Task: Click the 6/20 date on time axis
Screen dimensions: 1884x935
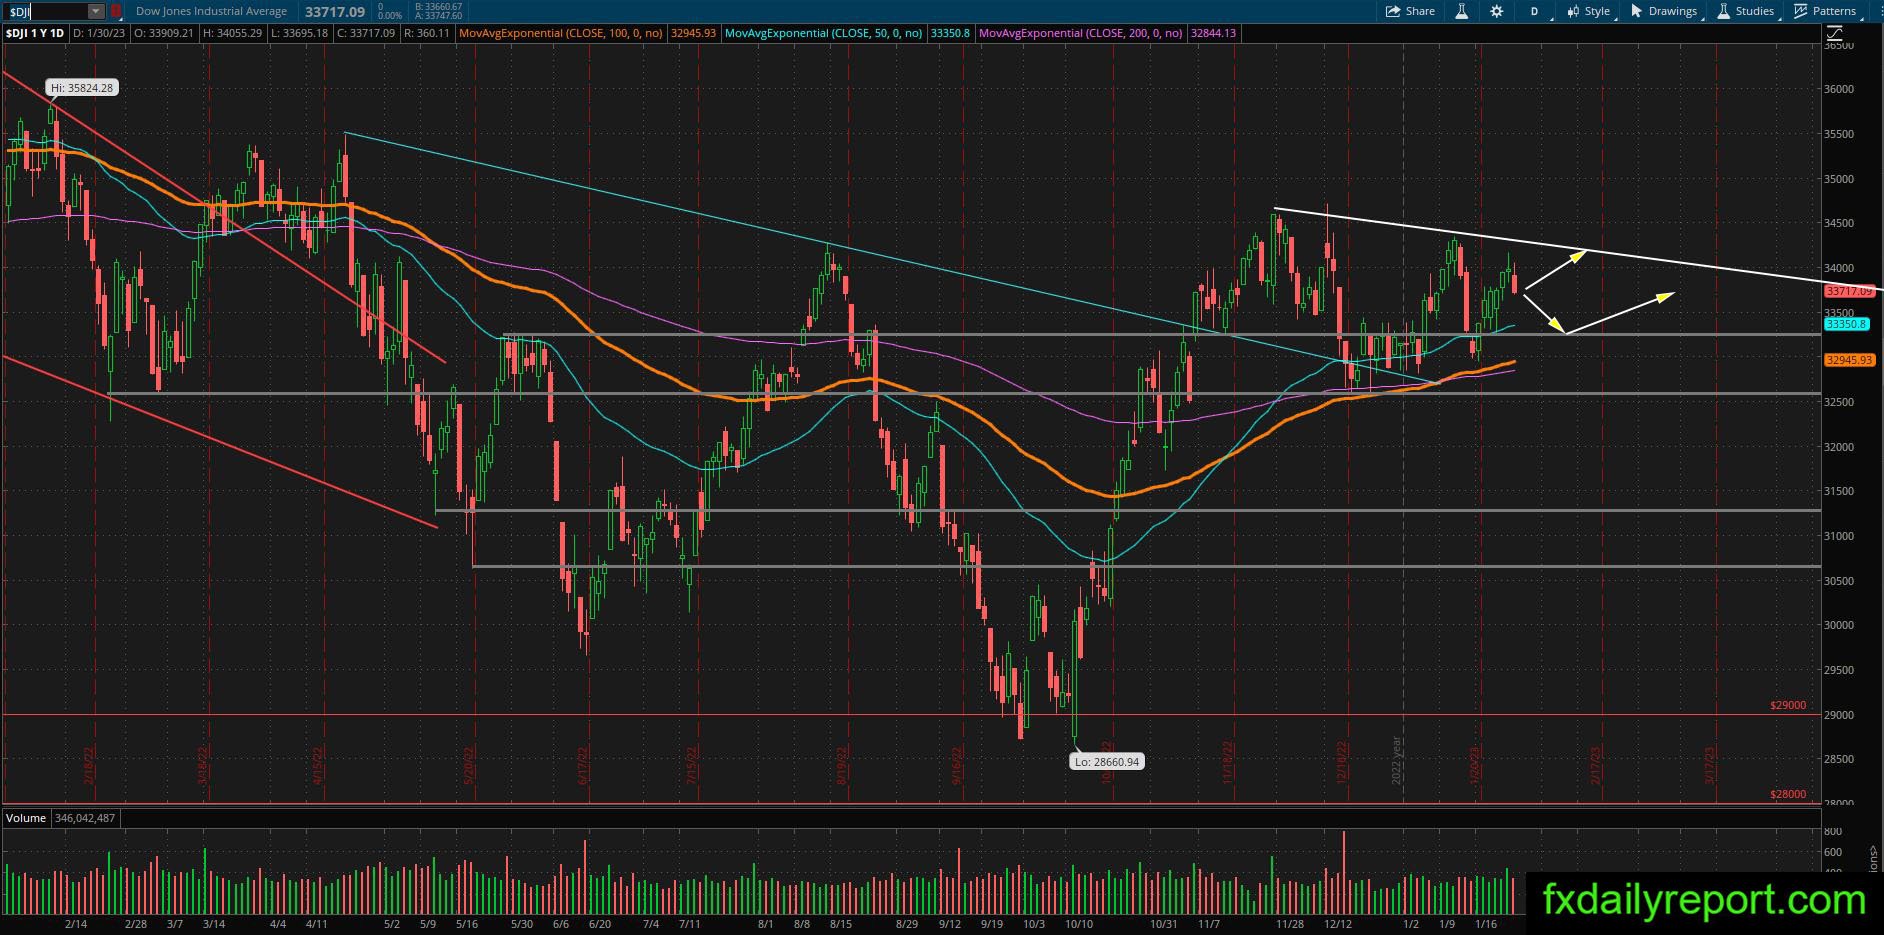Action: point(600,924)
